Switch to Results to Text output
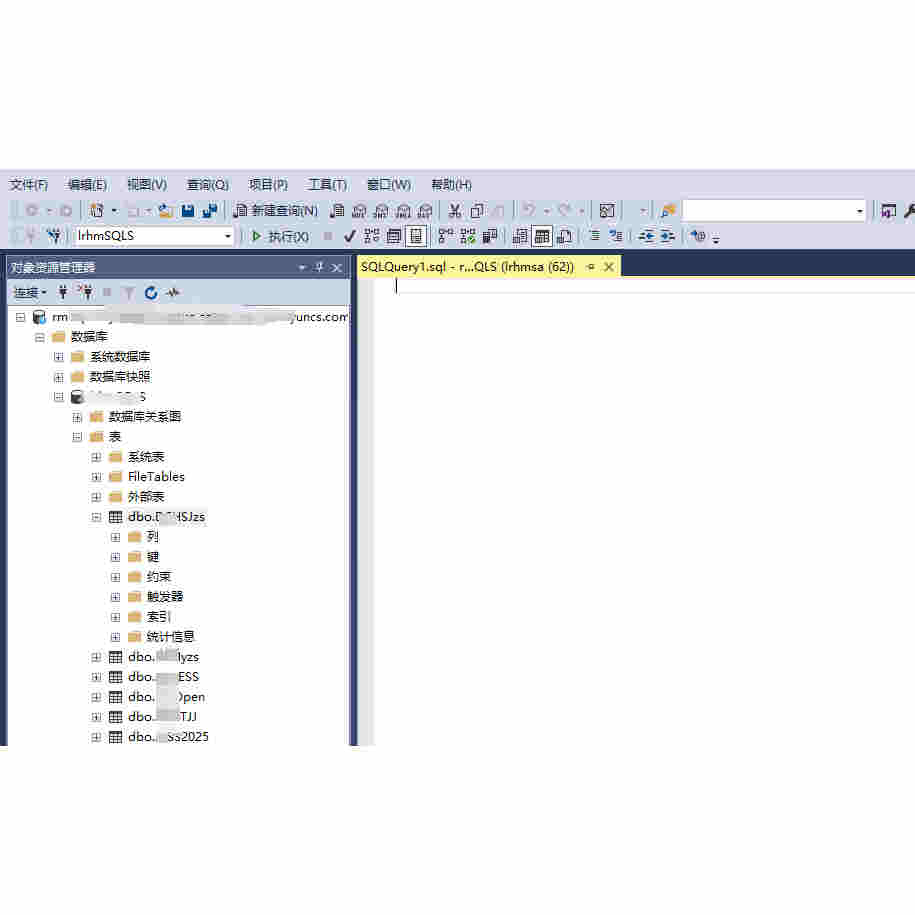This screenshot has width=915, height=915. click(x=520, y=236)
